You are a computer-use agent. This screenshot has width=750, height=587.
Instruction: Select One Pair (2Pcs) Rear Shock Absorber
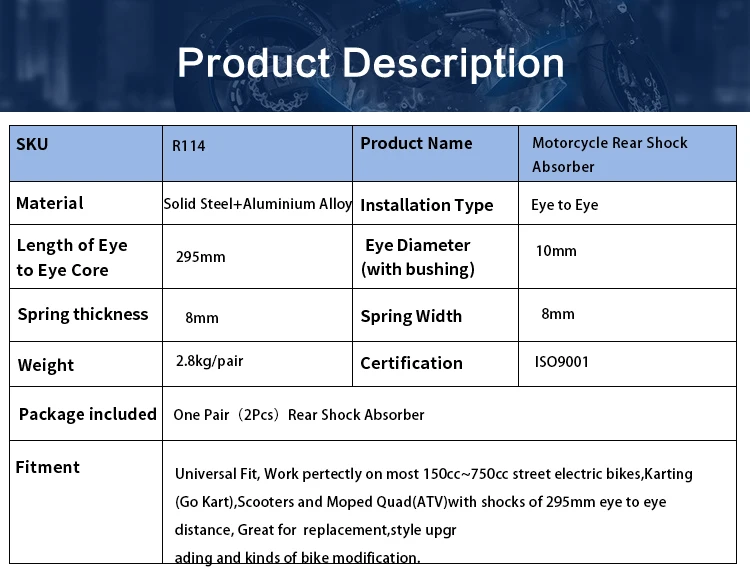[x=299, y=415]
